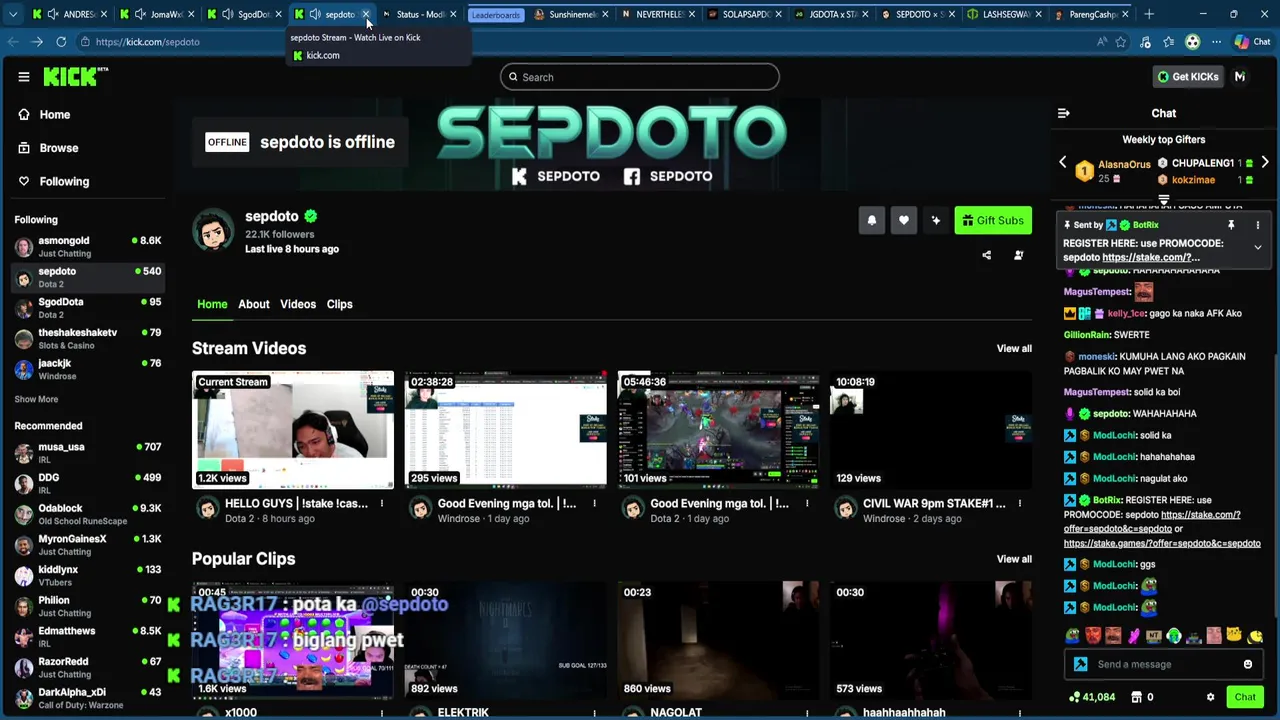This screenshot has height=720, width=1280.
Task: Click the sparkle icon beside Gift Subs
Action: (x=935, y=221)
